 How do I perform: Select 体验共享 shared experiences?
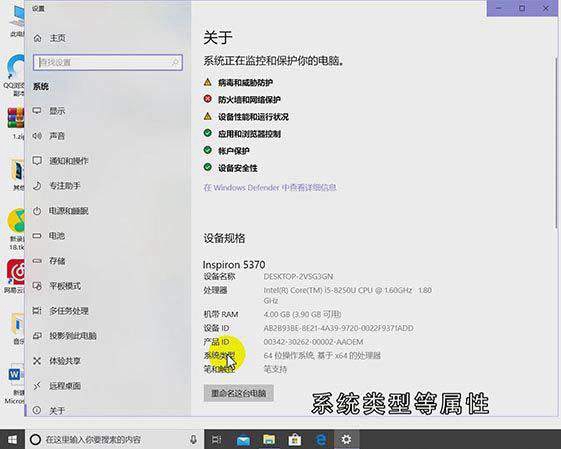(57, 361)
